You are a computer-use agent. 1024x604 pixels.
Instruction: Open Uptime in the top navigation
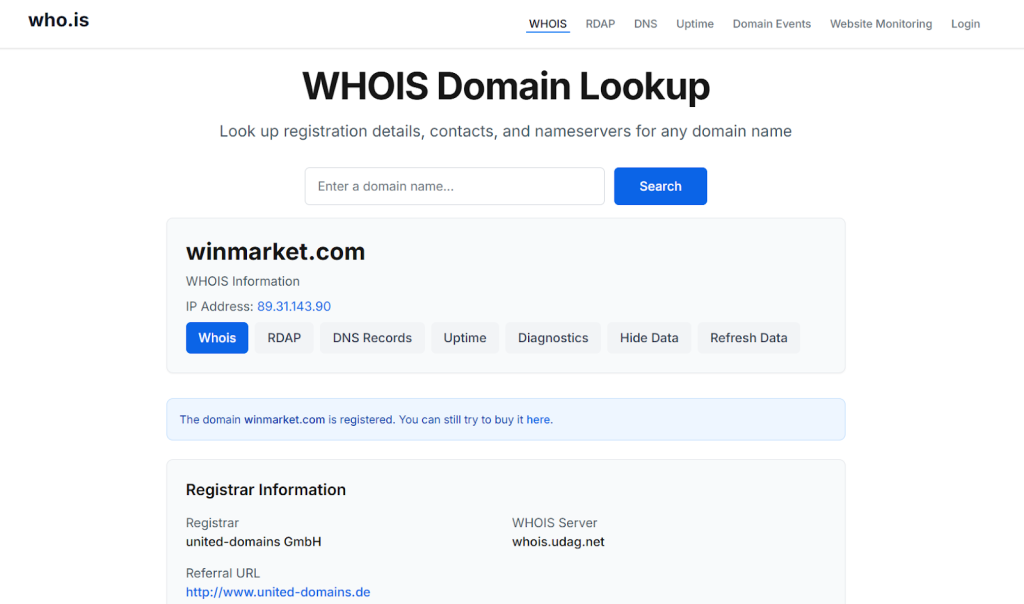pos(694,24)
